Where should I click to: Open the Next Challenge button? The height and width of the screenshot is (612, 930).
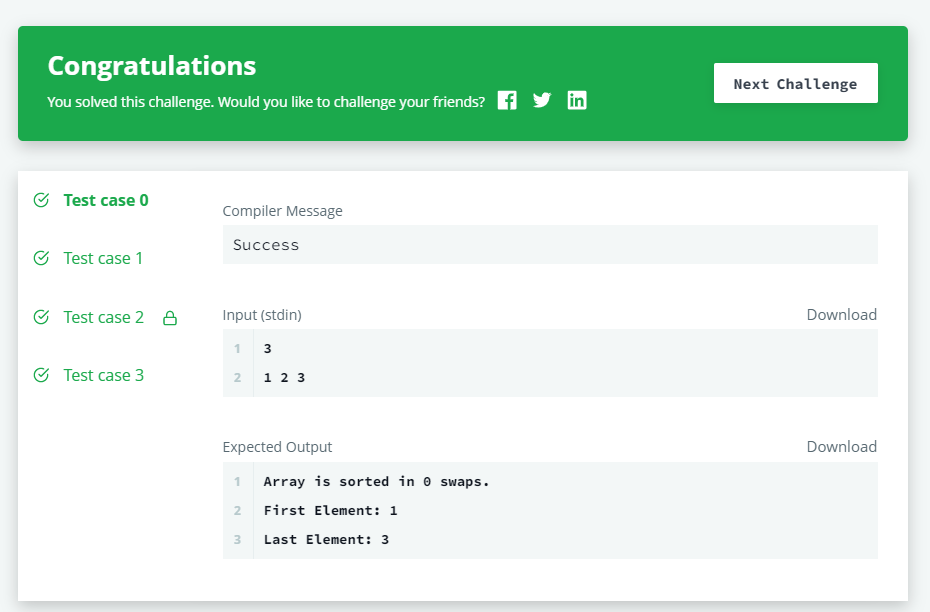pos(795,83)
